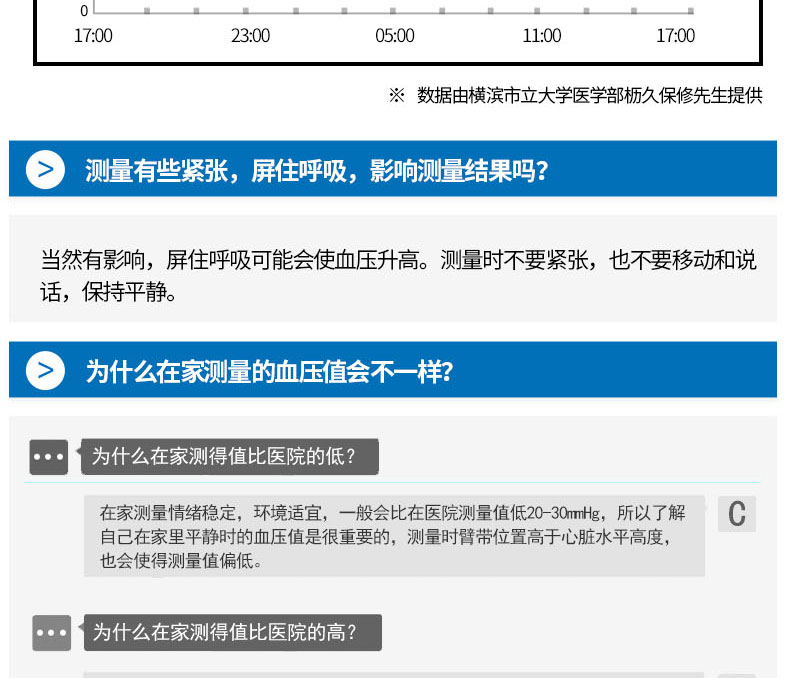Click the arrow icon beside 为什么在家测量的血压值会不一样 heading

[45, 371]
